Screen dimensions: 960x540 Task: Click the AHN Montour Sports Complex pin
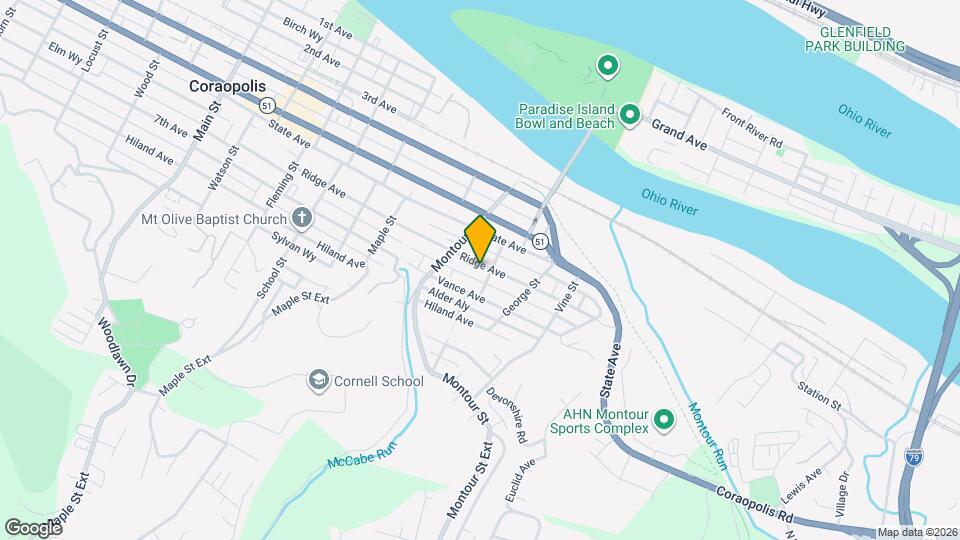point(664,421)
